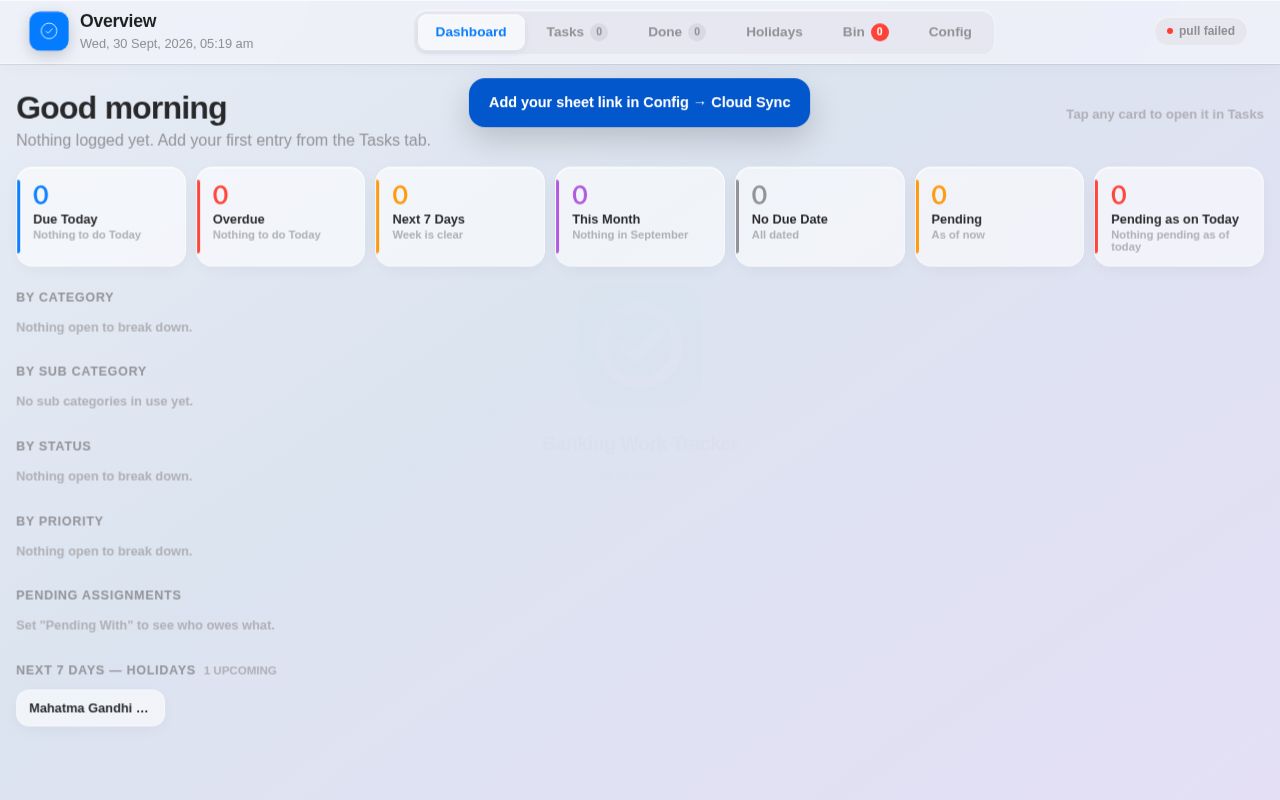Click the 'Tap any card' hint text

[1165, 114]
